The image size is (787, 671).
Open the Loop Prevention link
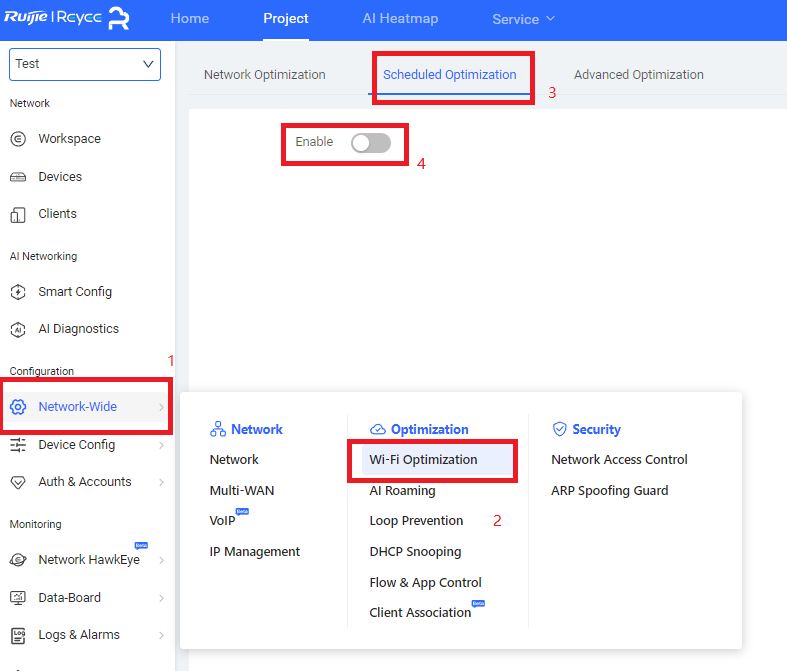coord(416,521)
